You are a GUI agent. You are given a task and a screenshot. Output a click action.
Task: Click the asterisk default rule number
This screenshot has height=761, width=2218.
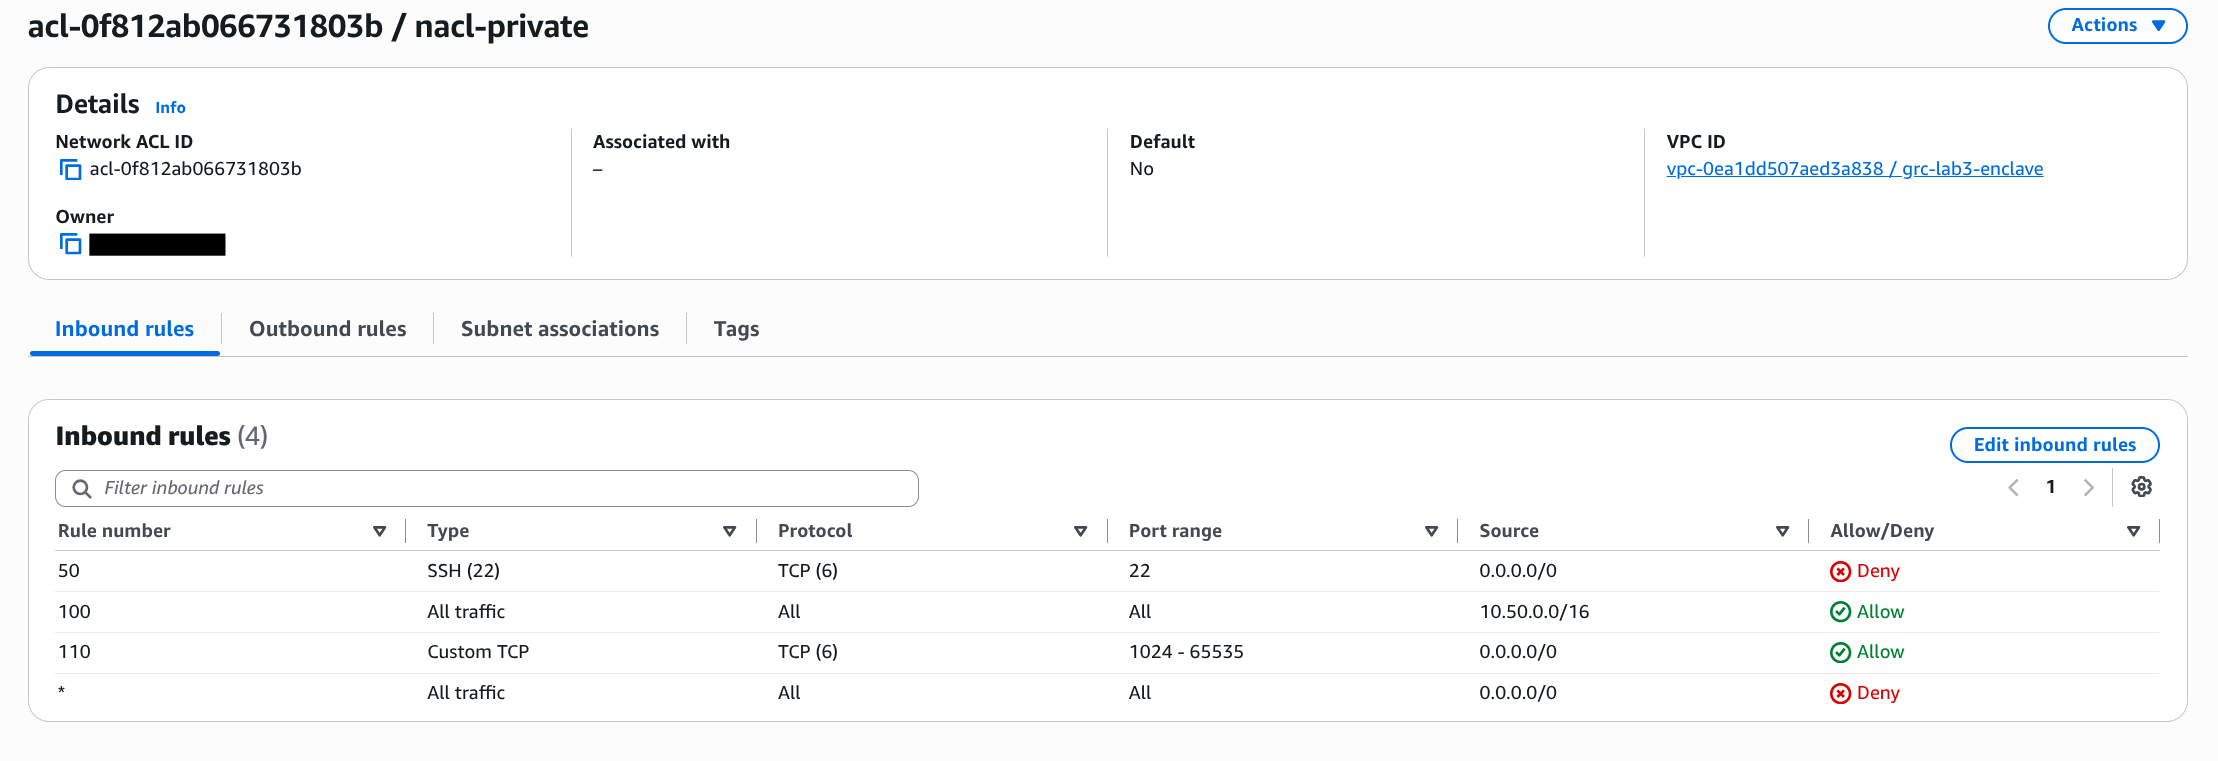(x=62, y=691)
